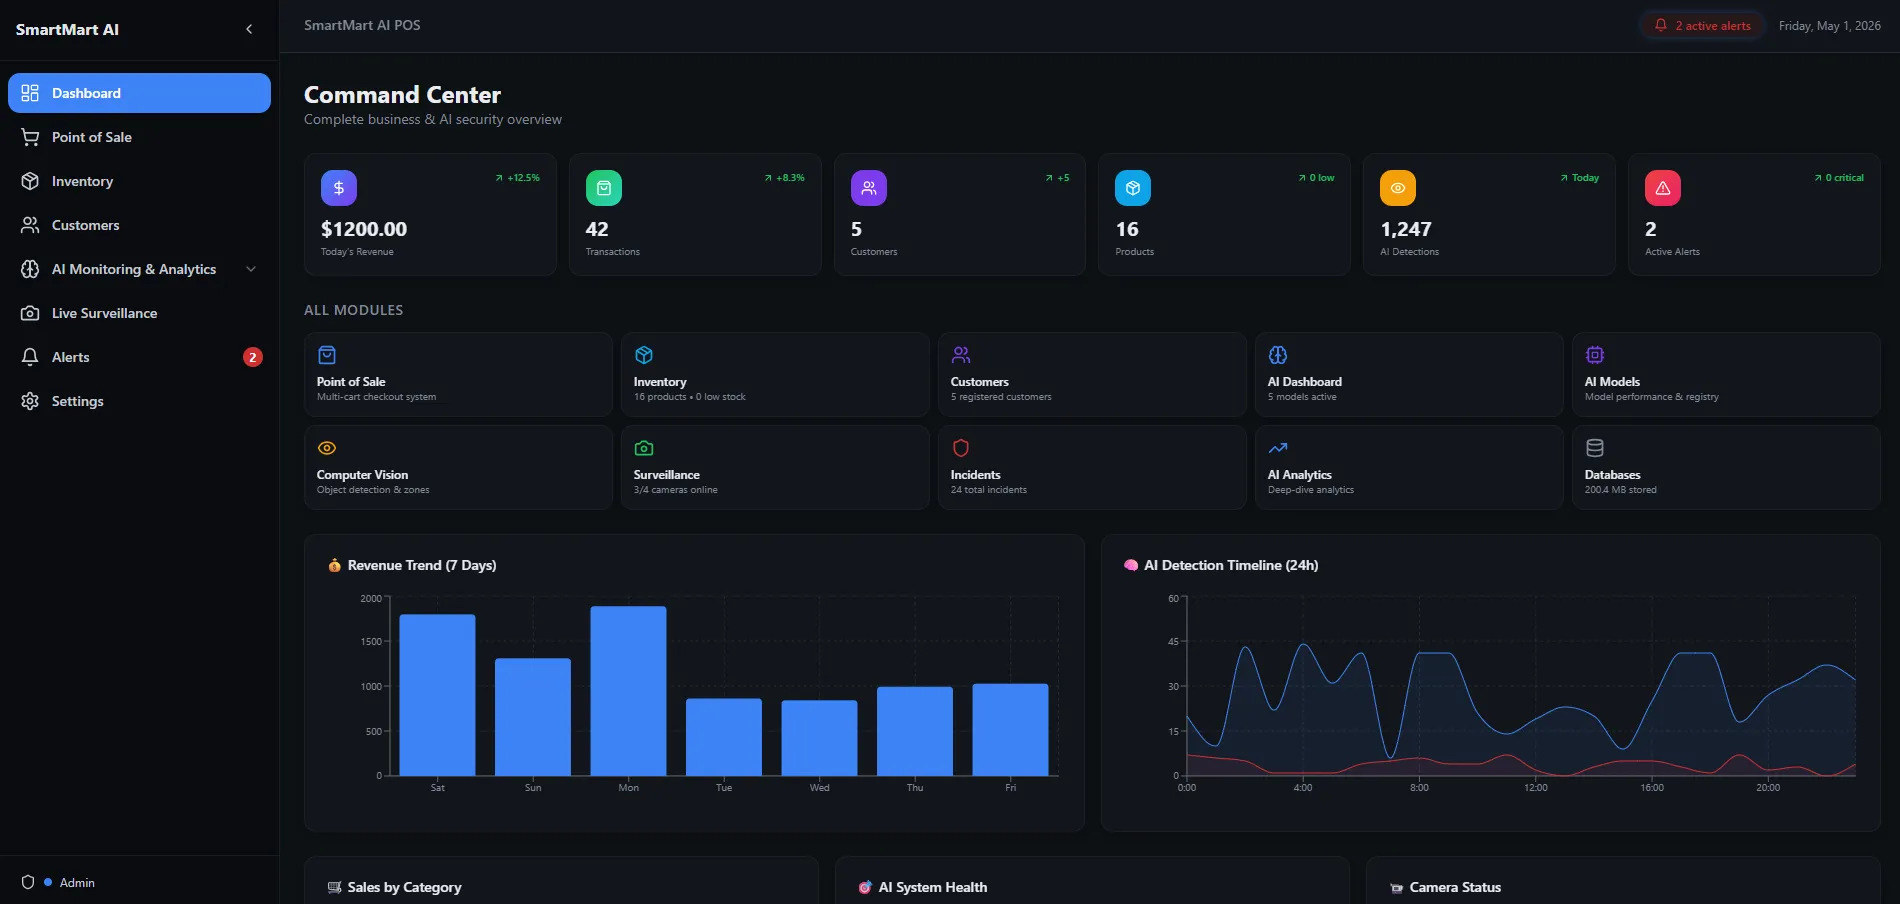
Task: Click the Customers people icon in sidebar
Action: click(30, 225)
